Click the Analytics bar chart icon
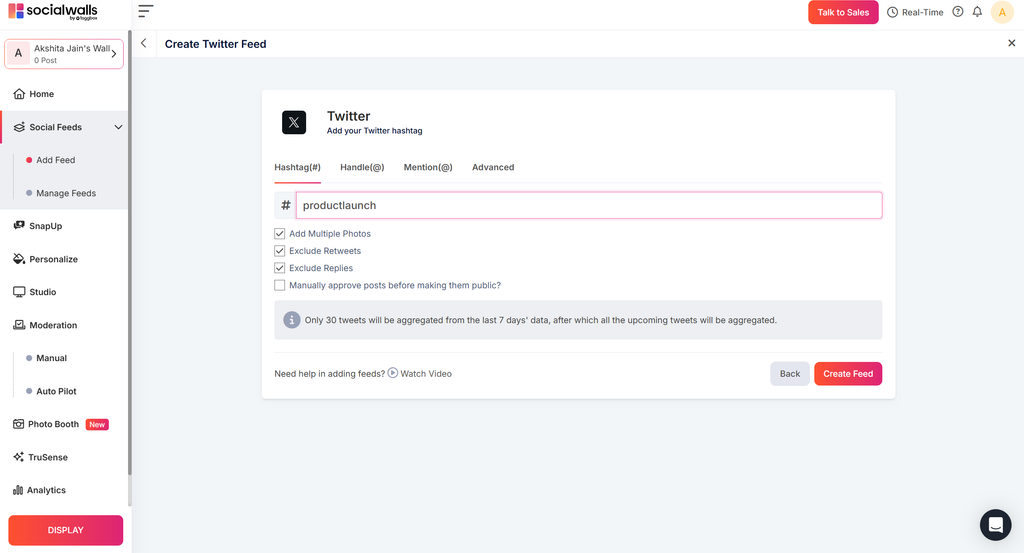Viewport: 1024px width, 553px height. pos(18,490)
